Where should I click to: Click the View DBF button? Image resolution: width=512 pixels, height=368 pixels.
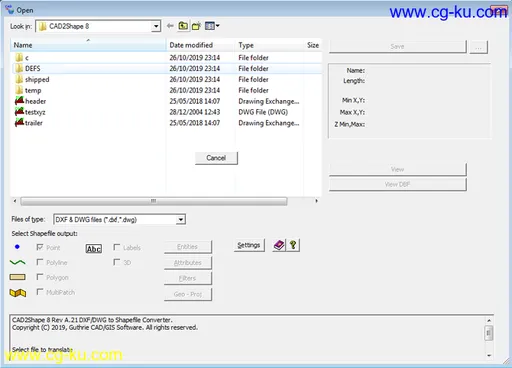point(397,184)
